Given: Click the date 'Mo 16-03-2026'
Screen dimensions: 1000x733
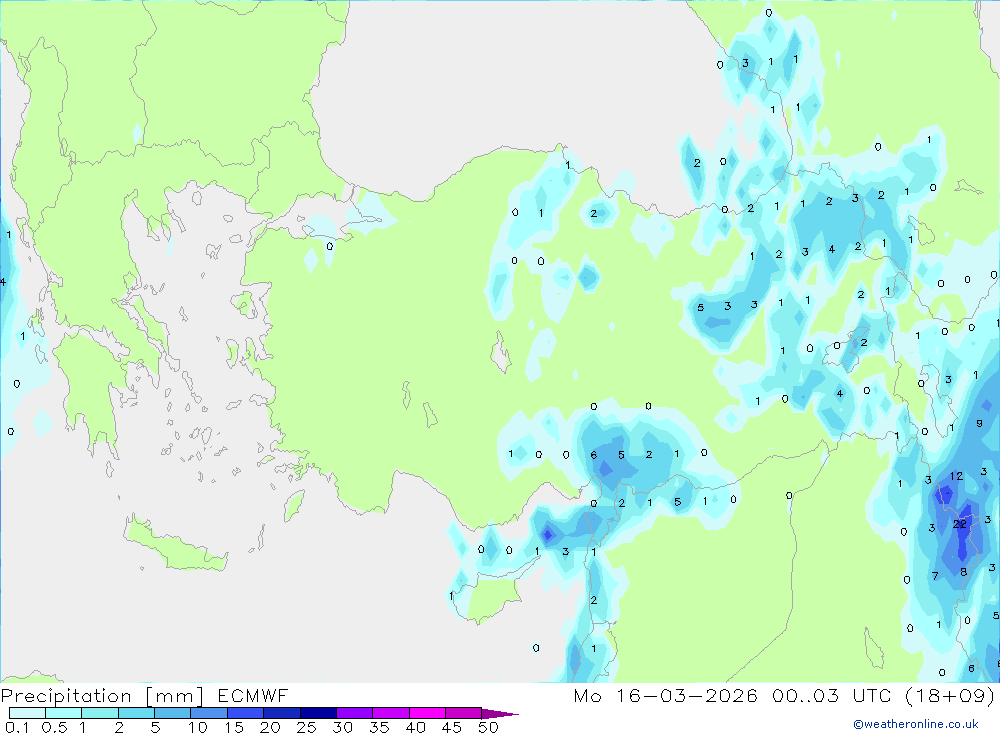Looking at the screenshot, I should pos(665,695).
